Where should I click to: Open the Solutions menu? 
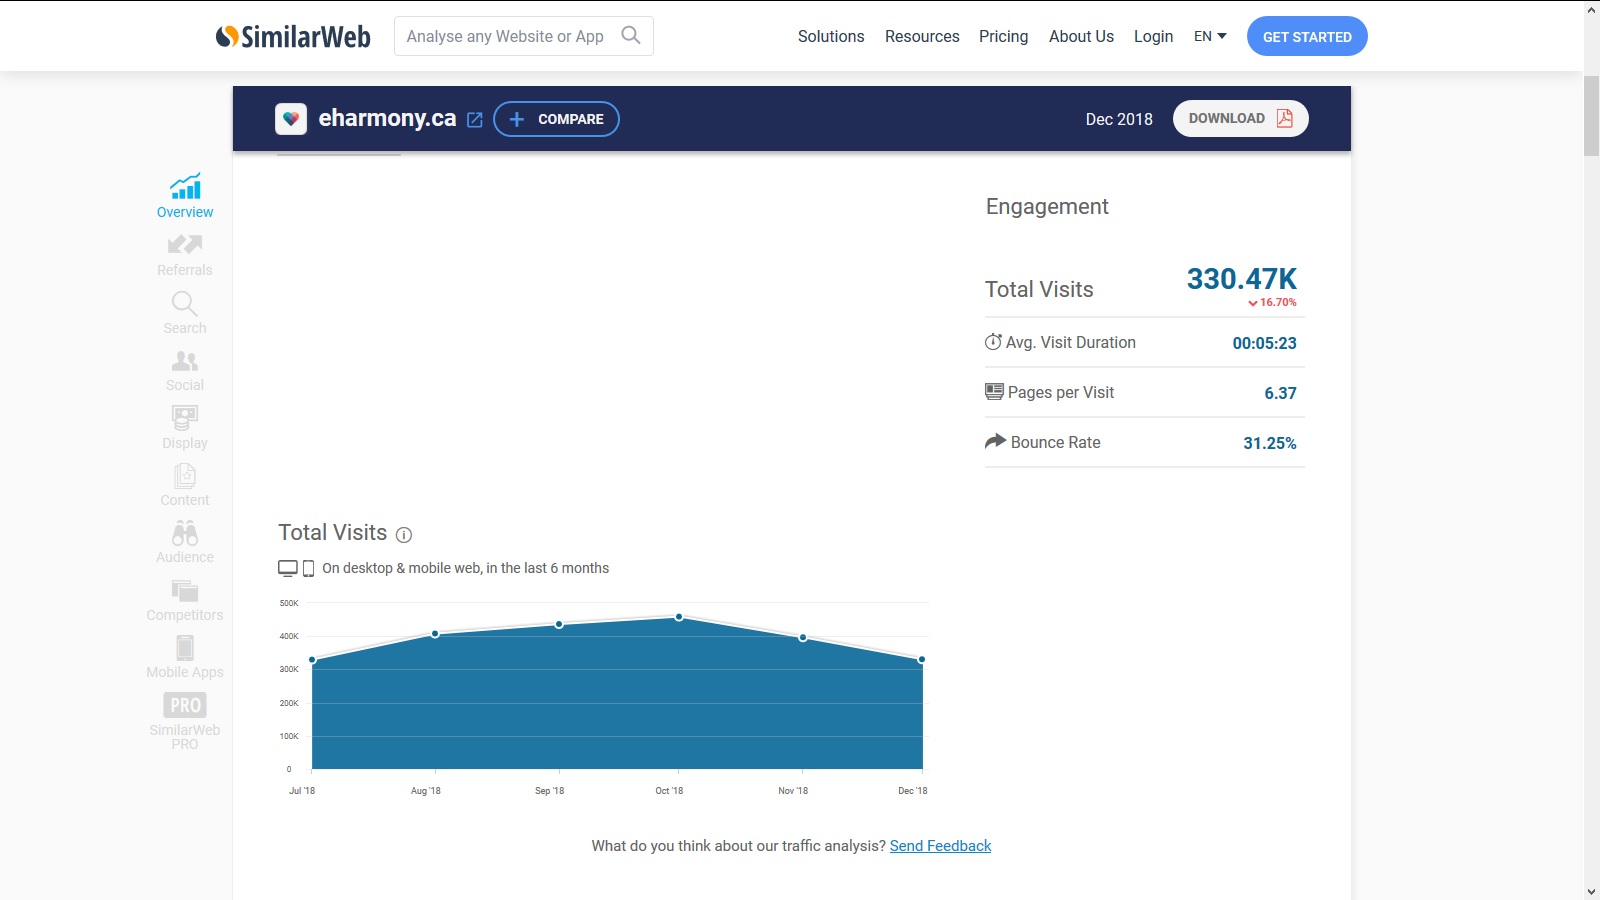pyautogui.click(x=831, y=36)
